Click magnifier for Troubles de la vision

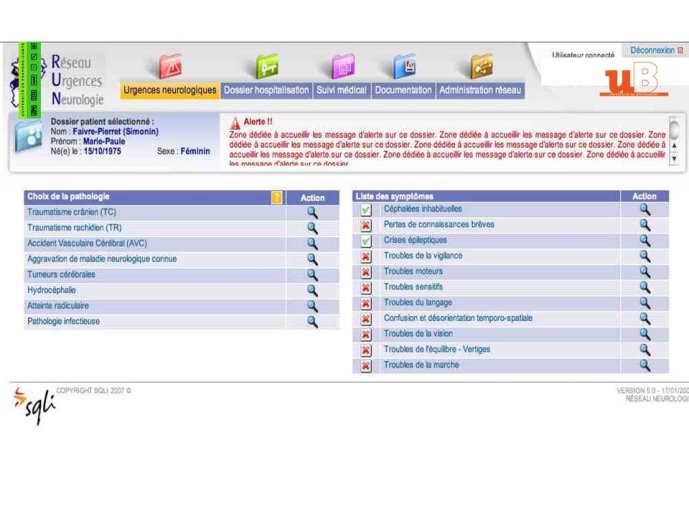tap(645, 334)
